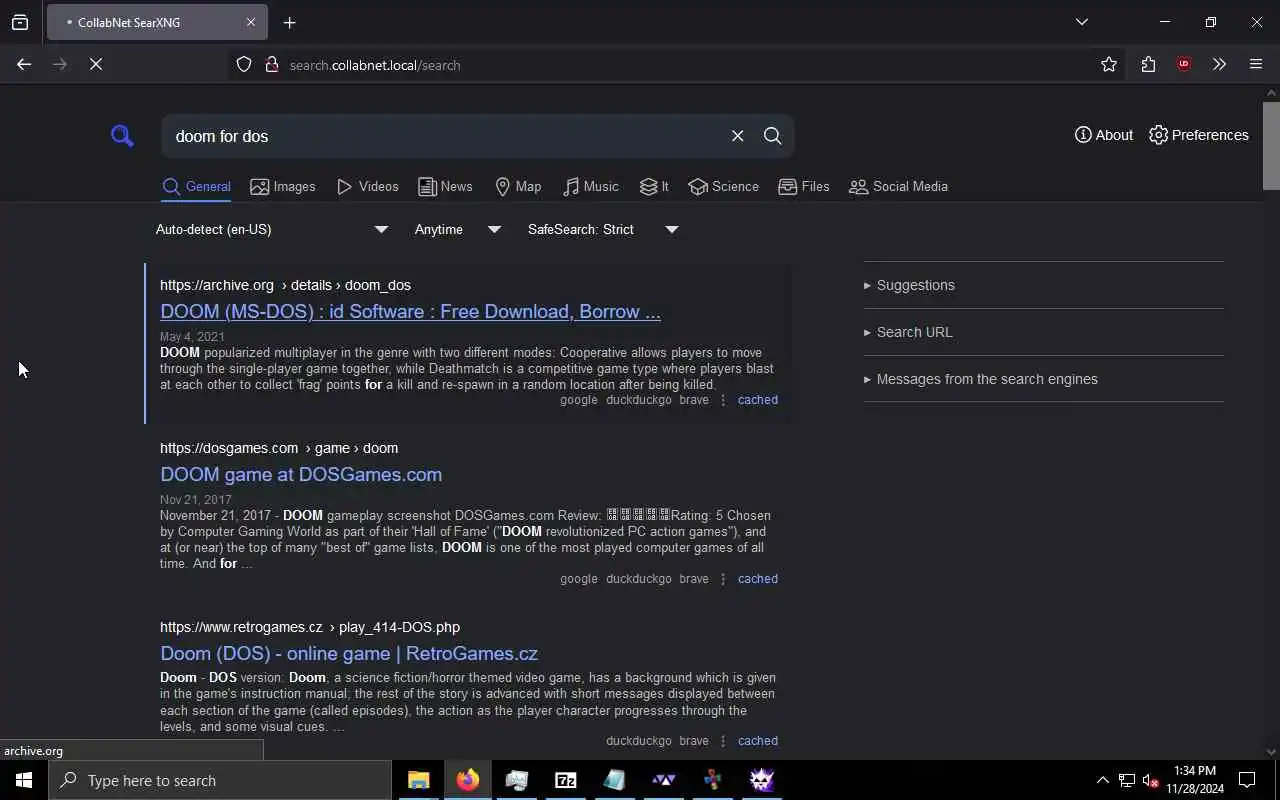Open File Explorer from taskbar
The image size is (1280, 800).
[418, 780]
